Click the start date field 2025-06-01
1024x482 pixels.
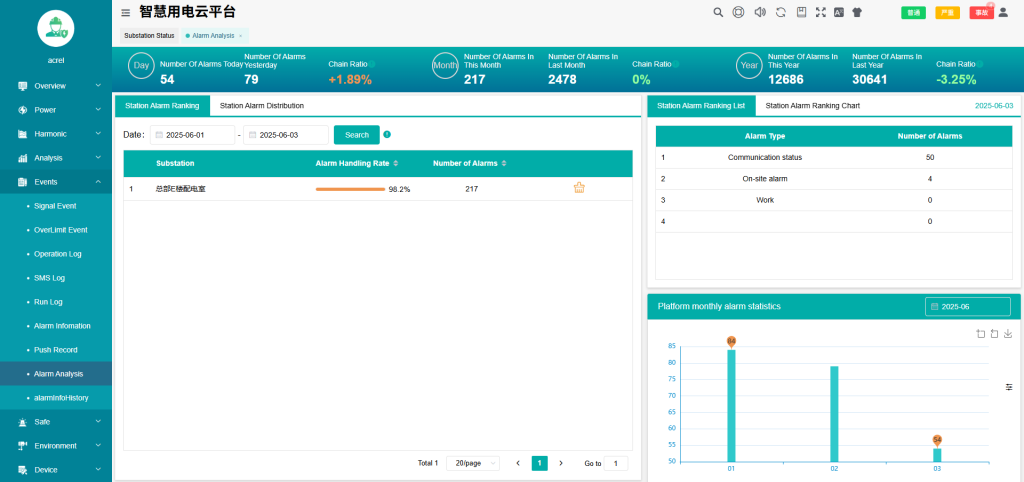(192, 135)
